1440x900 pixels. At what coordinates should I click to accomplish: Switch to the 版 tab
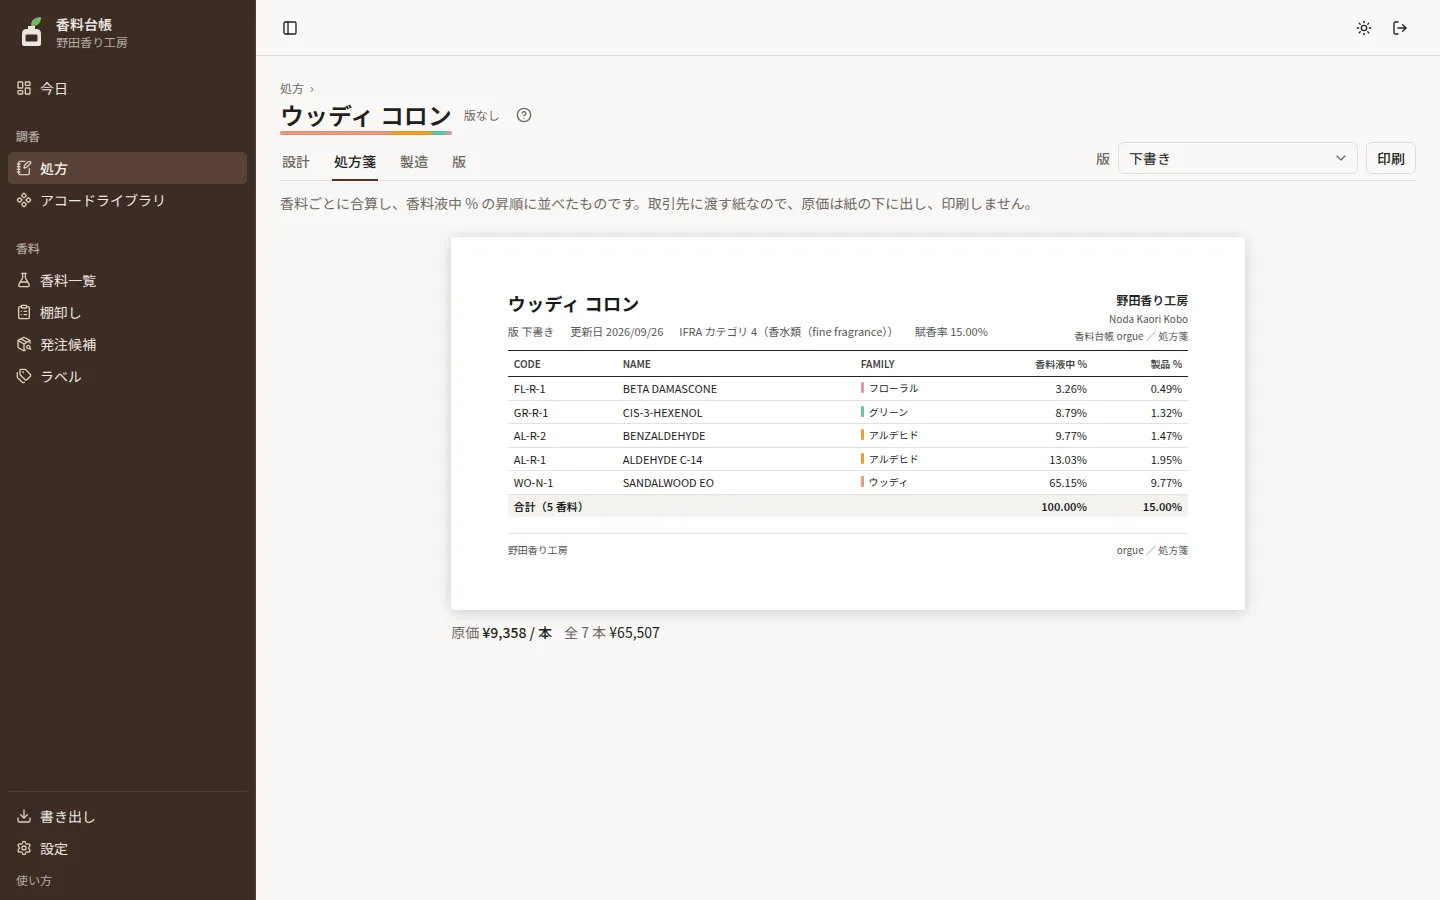459,162
